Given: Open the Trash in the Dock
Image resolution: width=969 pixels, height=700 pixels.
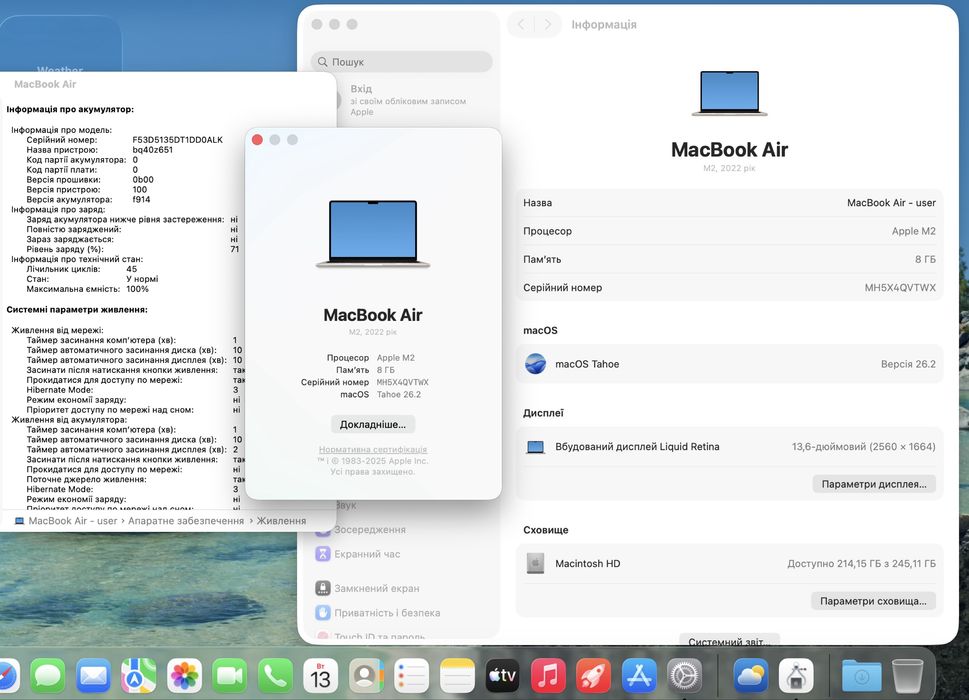Looking at the screenshot, I should click(908, 676).
